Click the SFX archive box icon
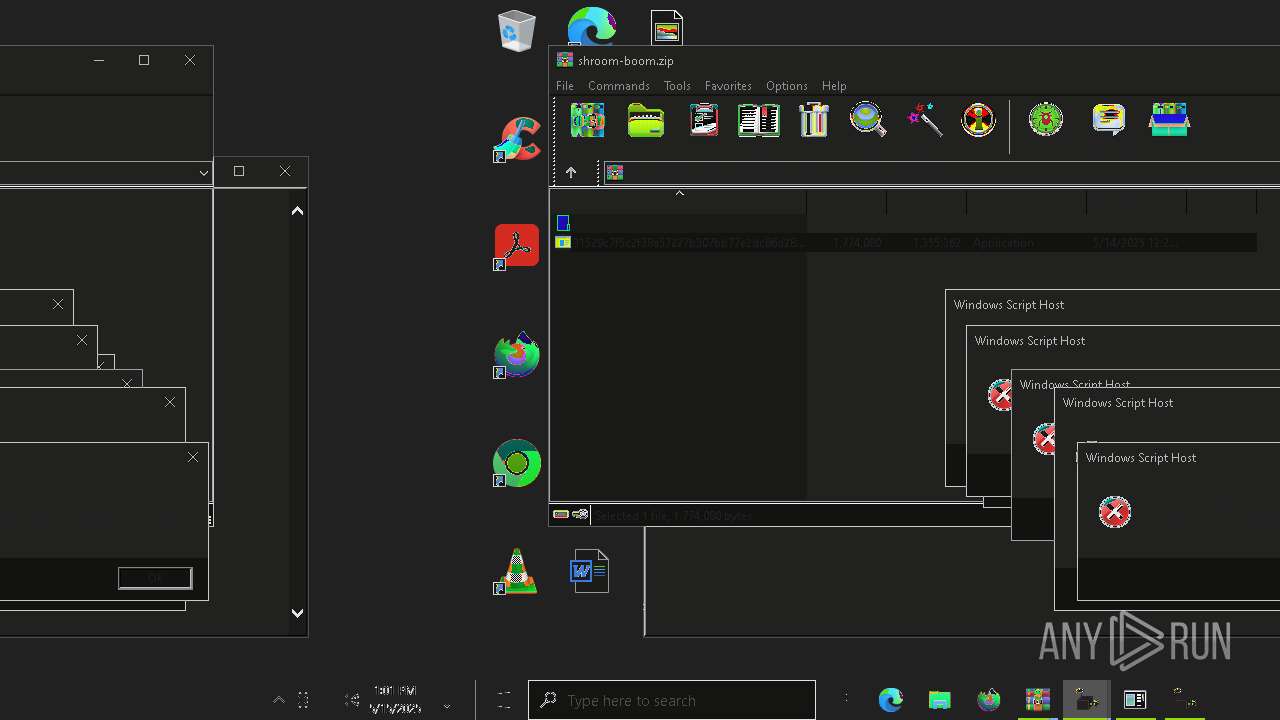The image size is (1280, 720). tap(1169, 120)
